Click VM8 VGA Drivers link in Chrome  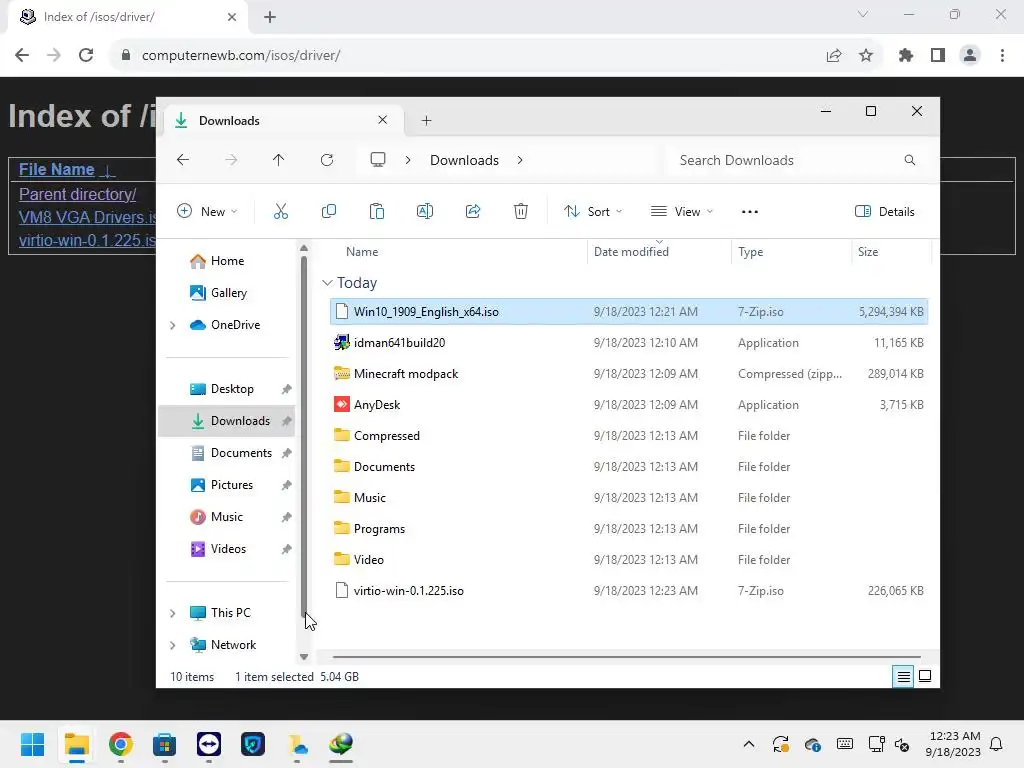88,217
